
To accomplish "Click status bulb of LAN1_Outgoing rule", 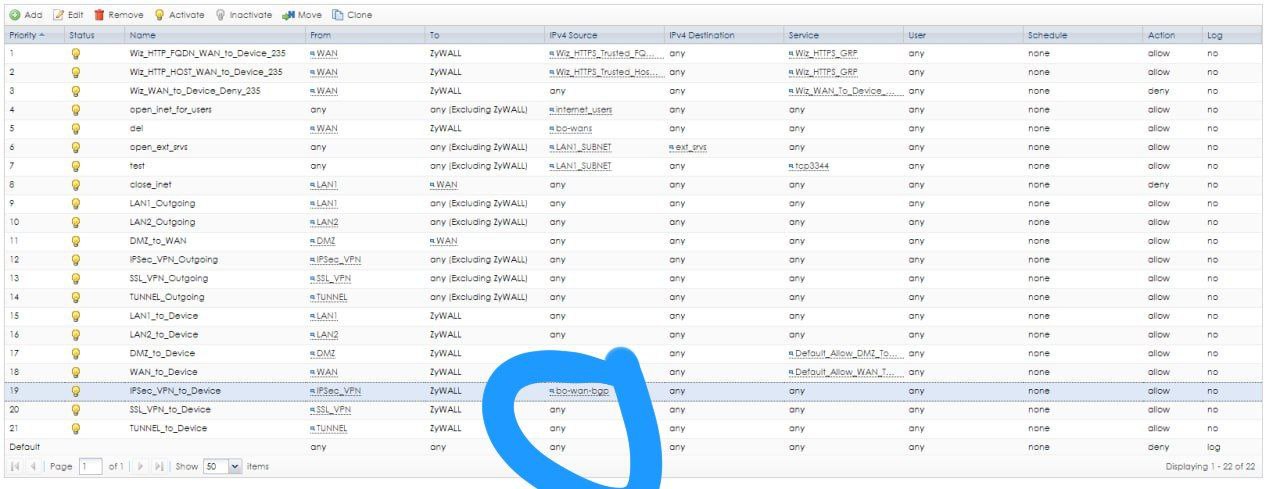I will tap(75, 204).
